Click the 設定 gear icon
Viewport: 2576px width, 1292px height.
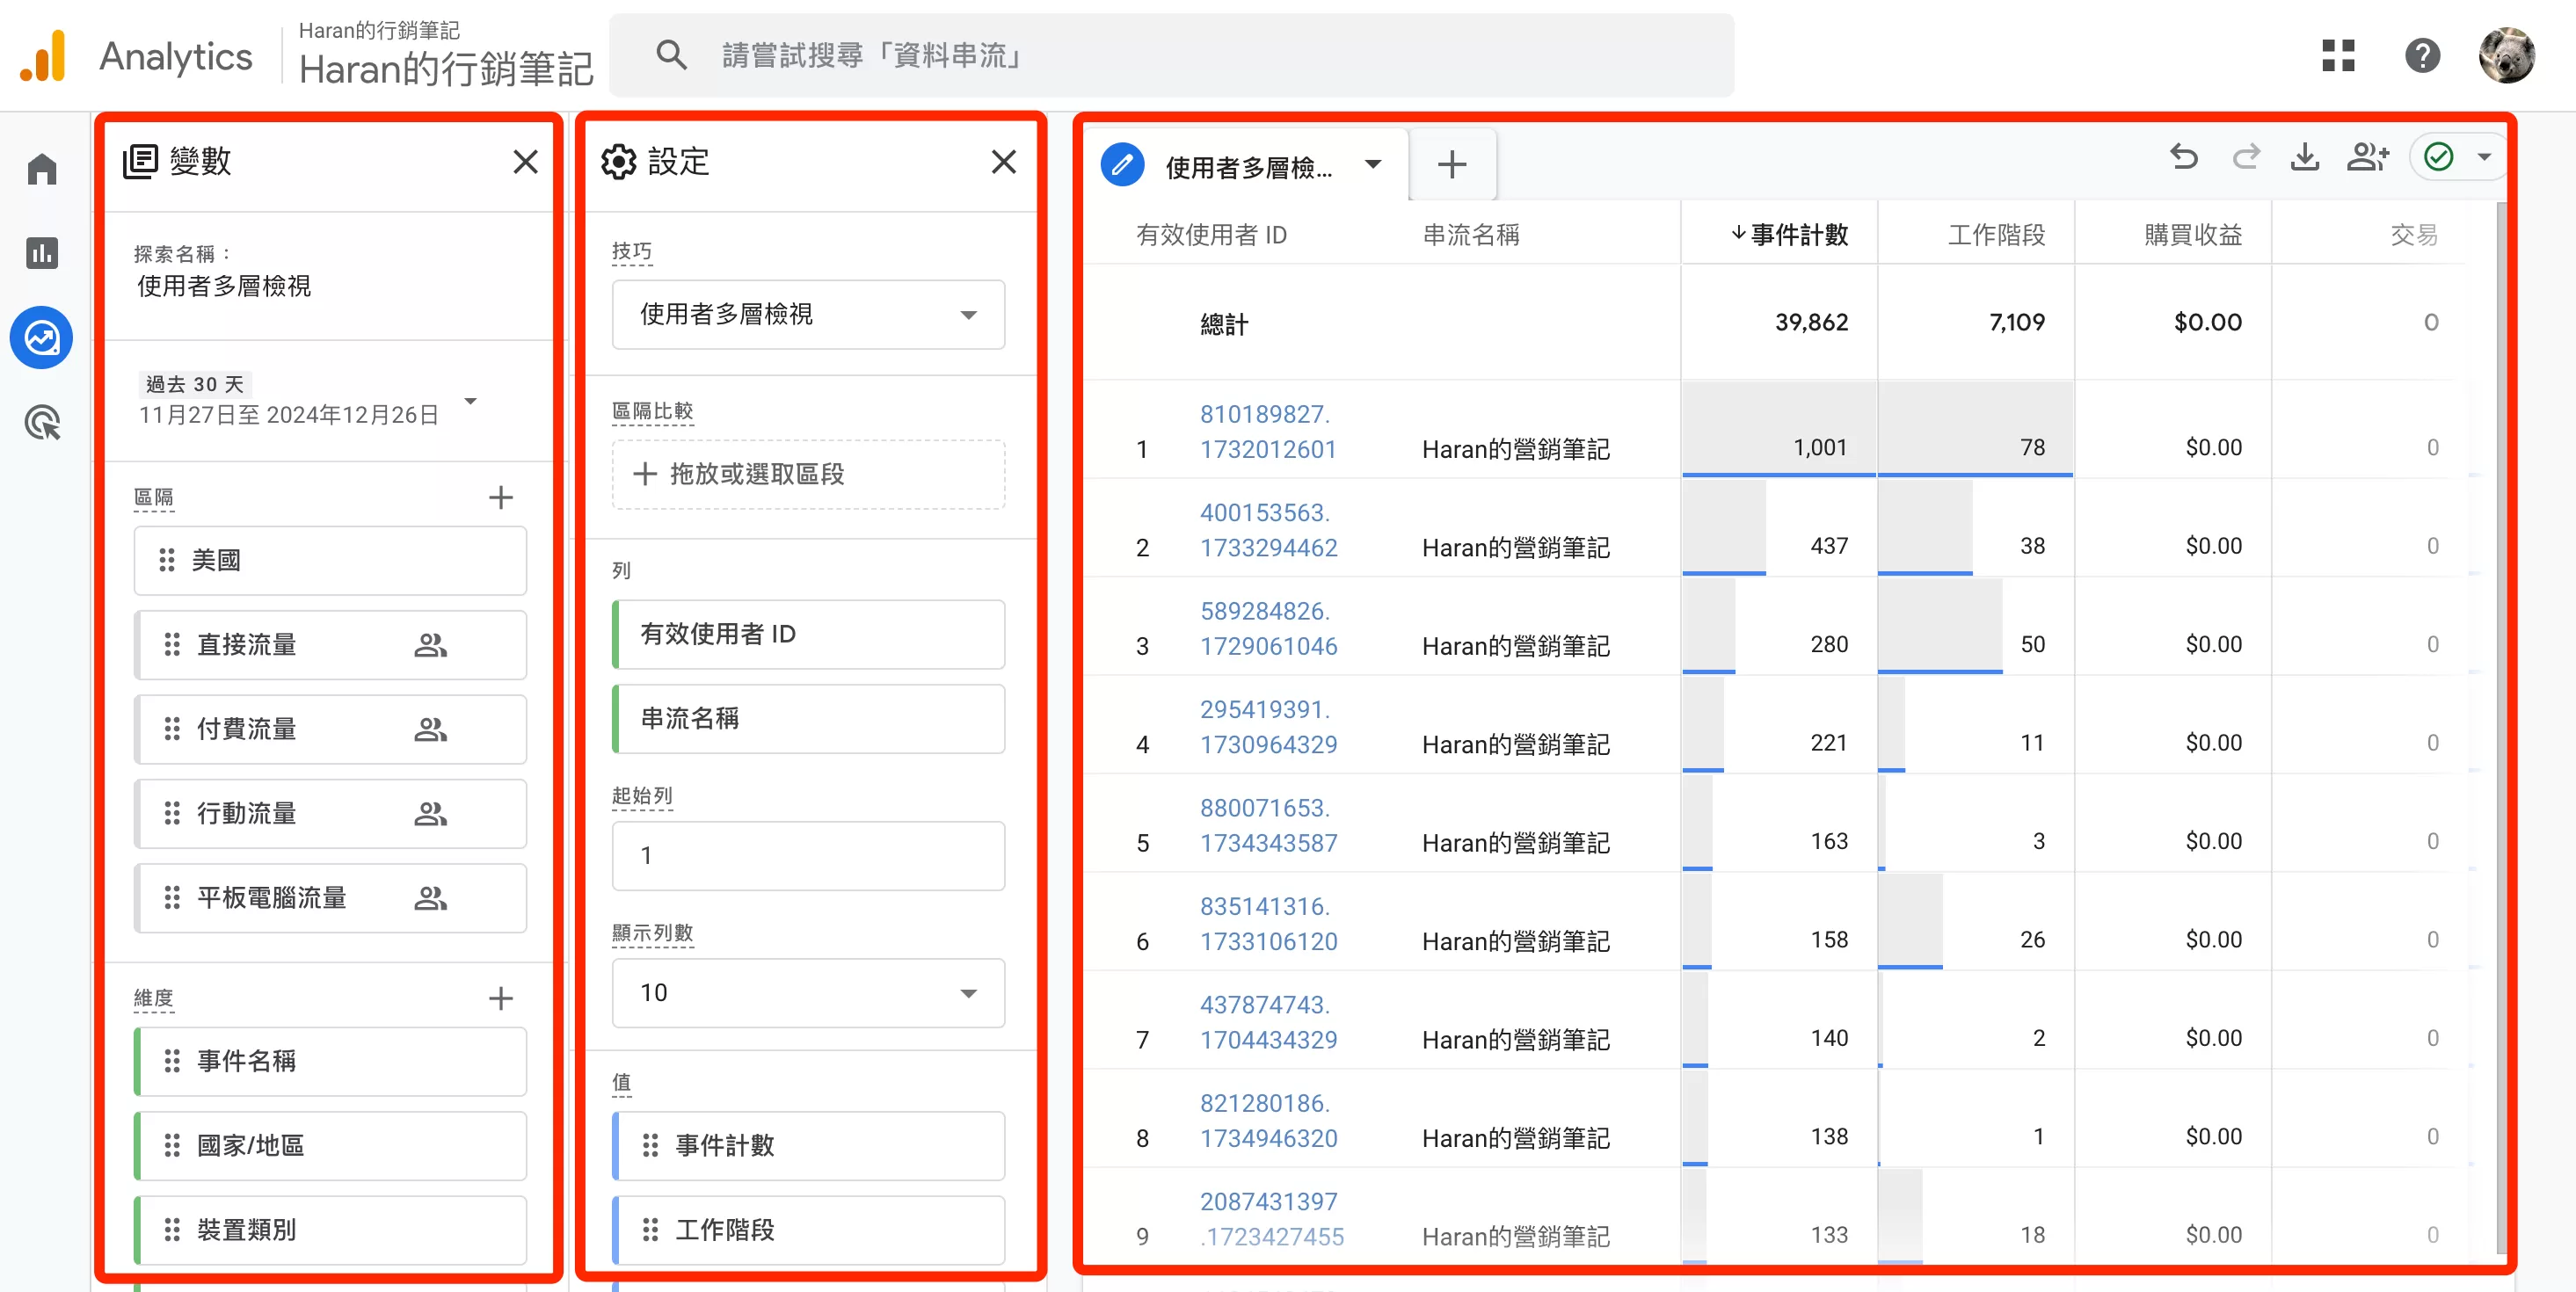[x=618, y=161]
